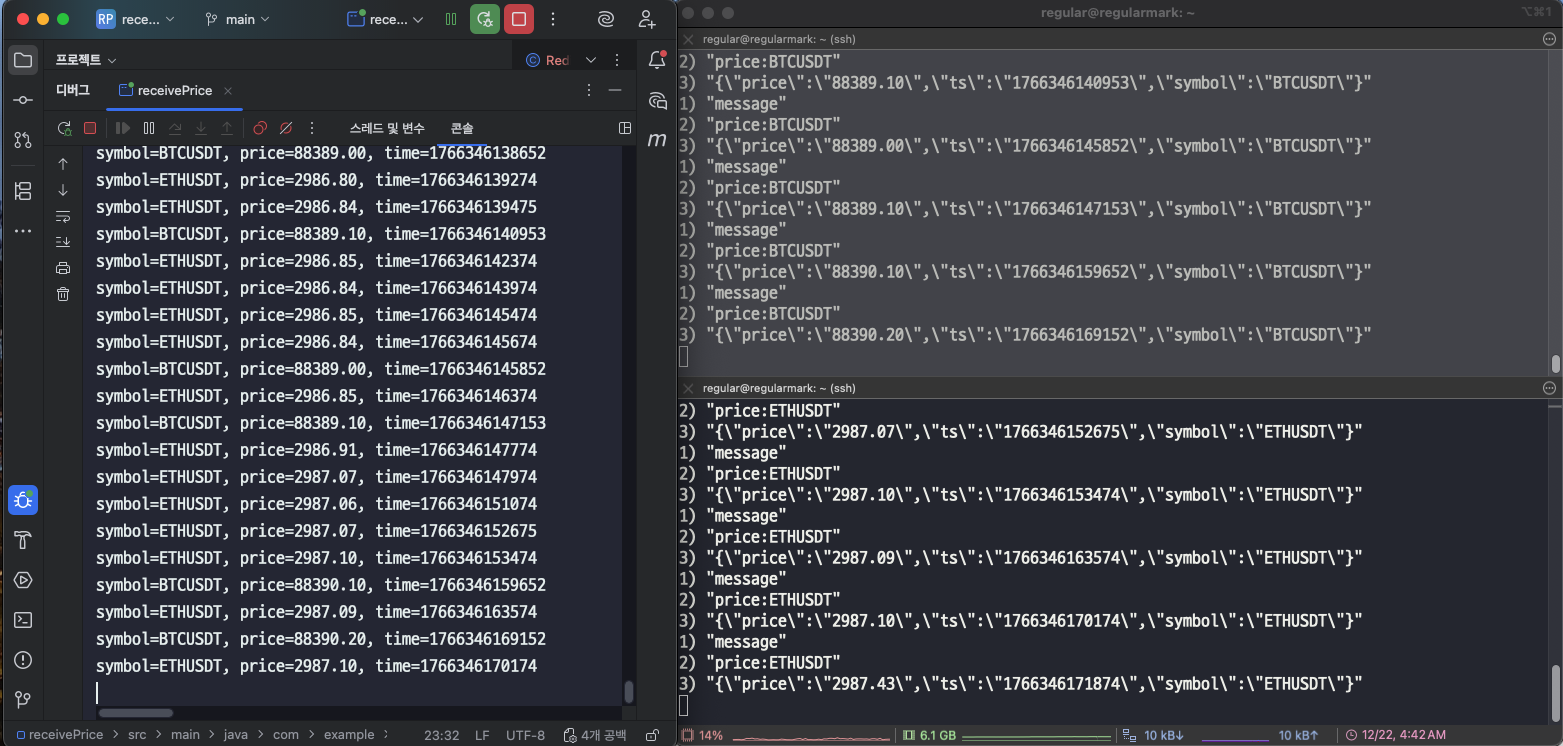Open editor tabs chevron dropdown next to Red
Image resolution: width=1563 pixels, height=746 pixels.
pyautogui.click(x=591, y=60)
